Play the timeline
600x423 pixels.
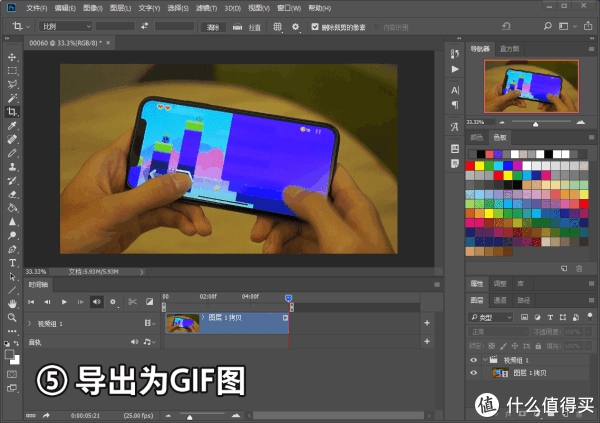(x=64, y=302)
